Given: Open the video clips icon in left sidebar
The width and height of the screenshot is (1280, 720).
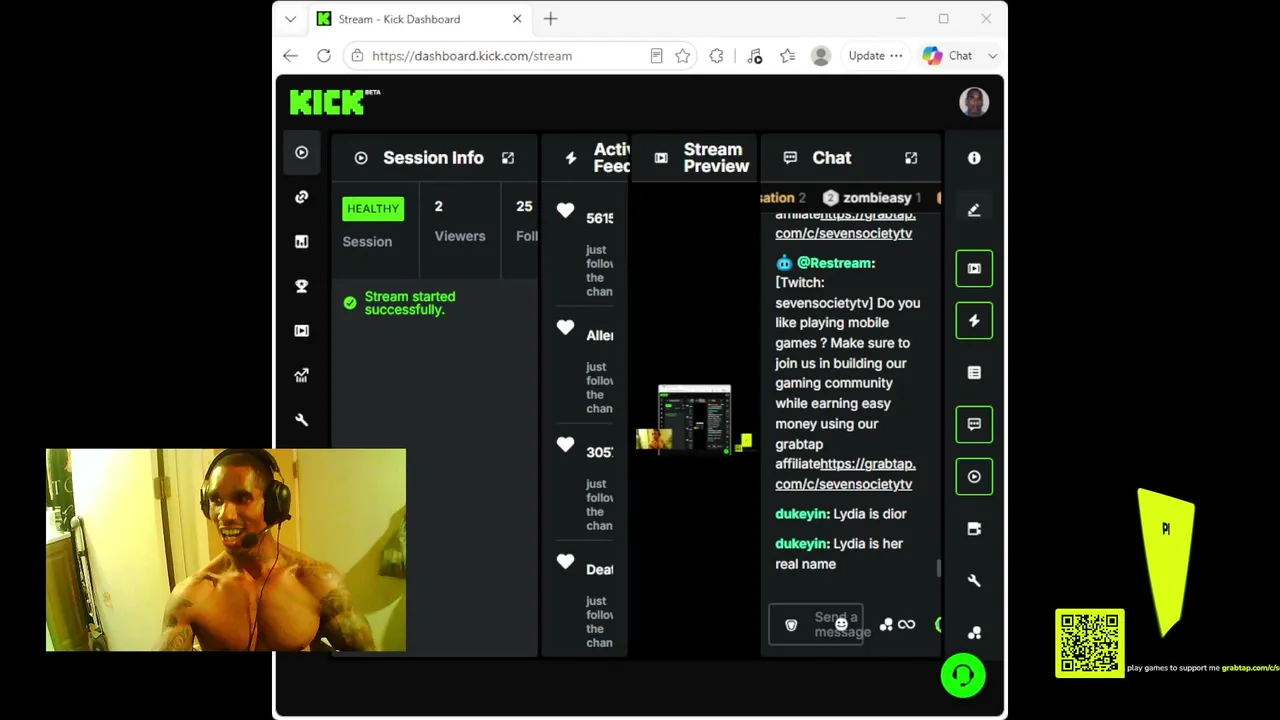Looking at the screenshot, I should point(301,331).
